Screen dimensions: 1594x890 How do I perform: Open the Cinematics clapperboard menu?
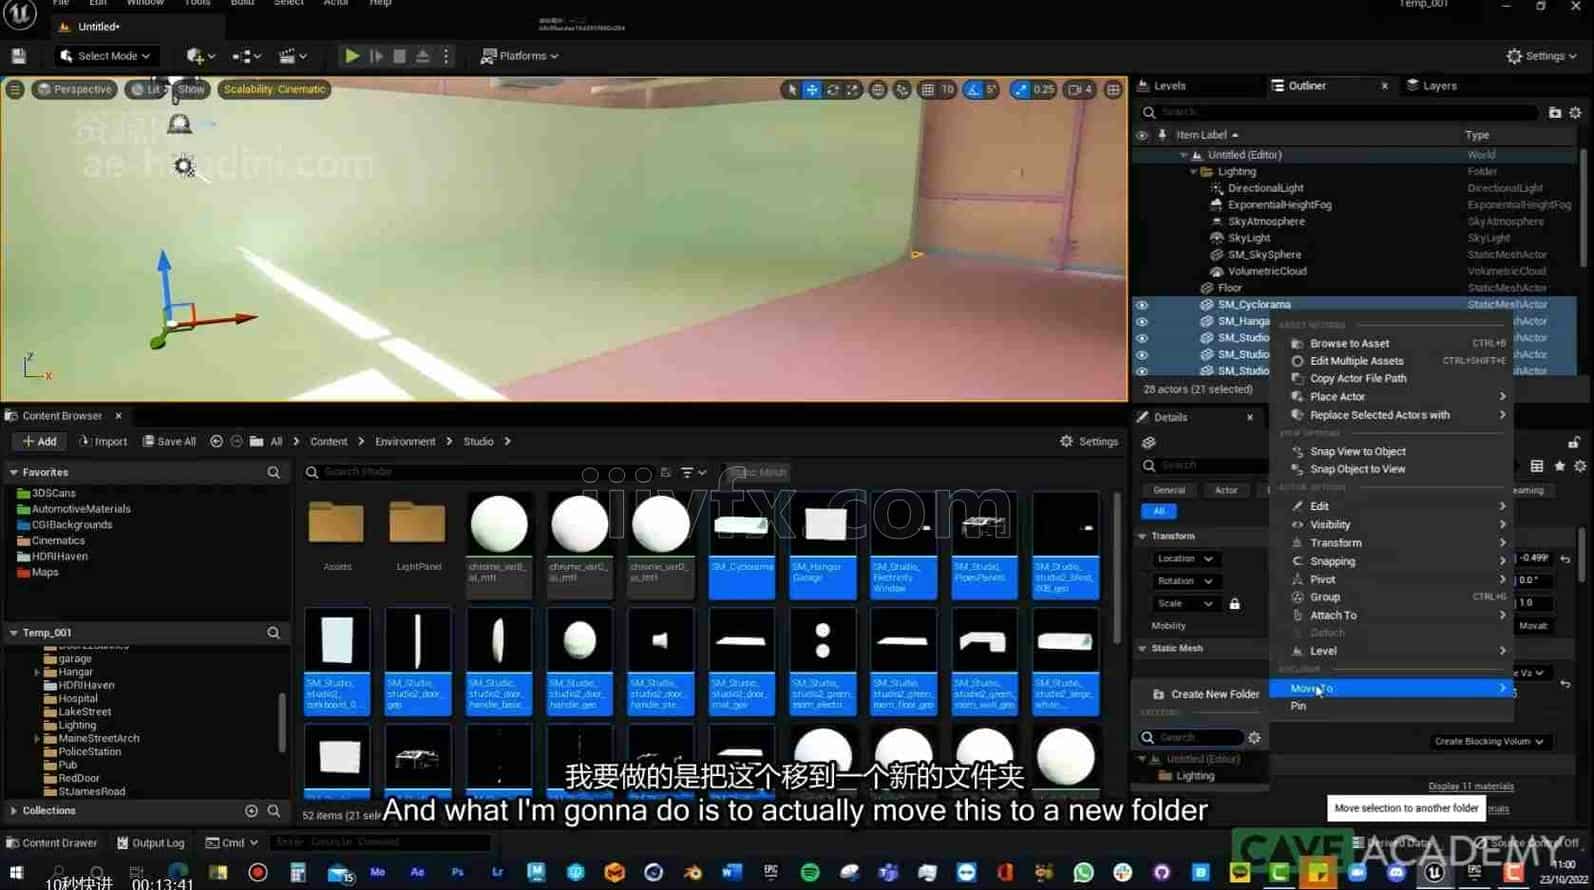tap(292, 56)
